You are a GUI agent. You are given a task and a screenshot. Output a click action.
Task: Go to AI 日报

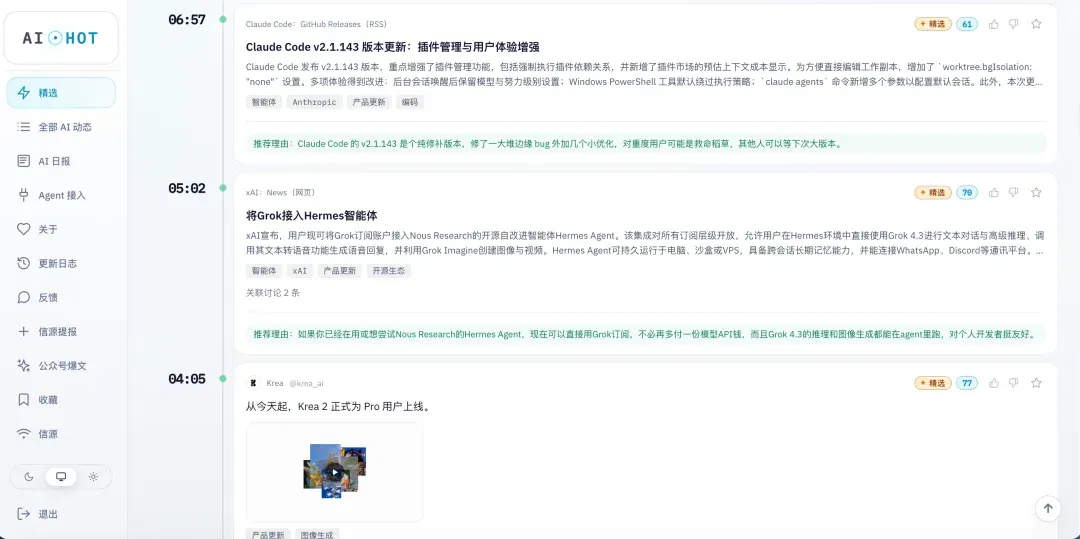61,161
